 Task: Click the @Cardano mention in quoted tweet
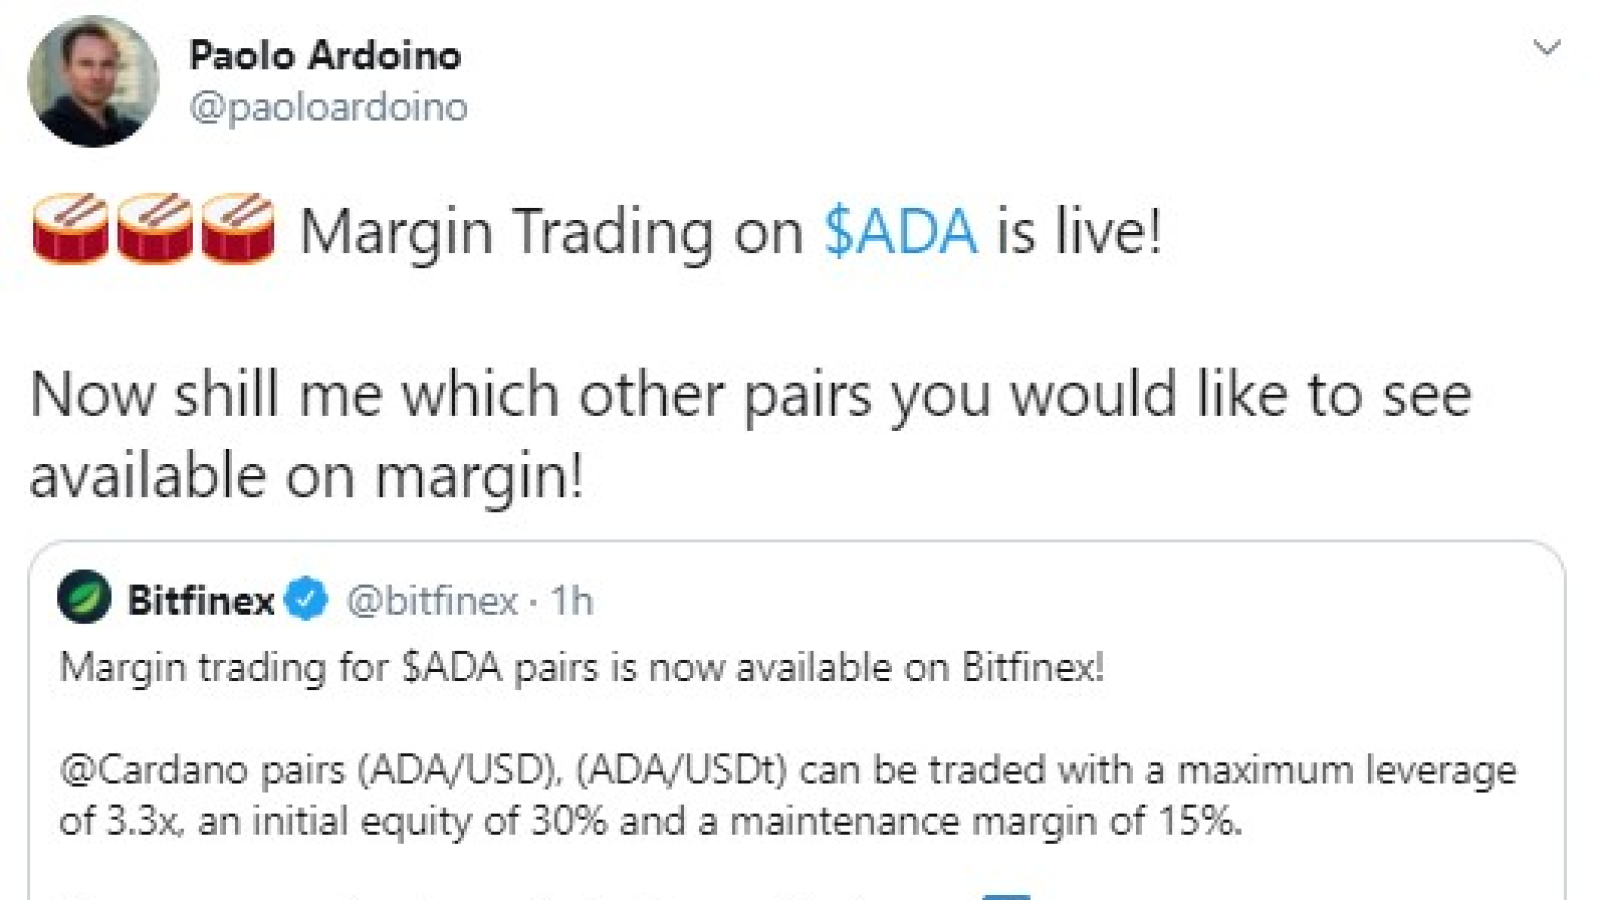[x=155, y=770]
